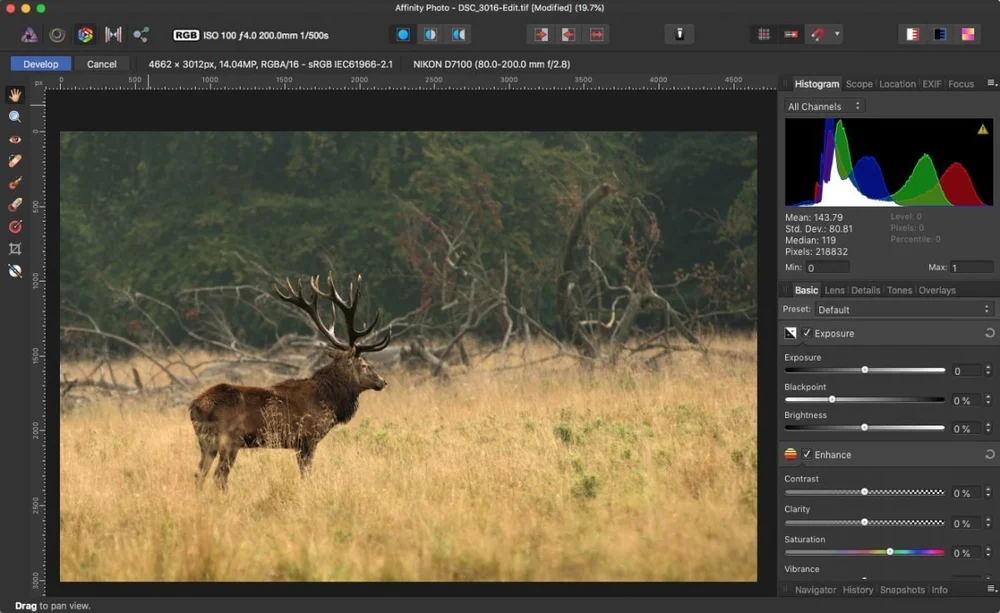The width and height of the screenshot is (1000, 613).
Task: Open the Develop Assistant options
Action: coord(679,33)
